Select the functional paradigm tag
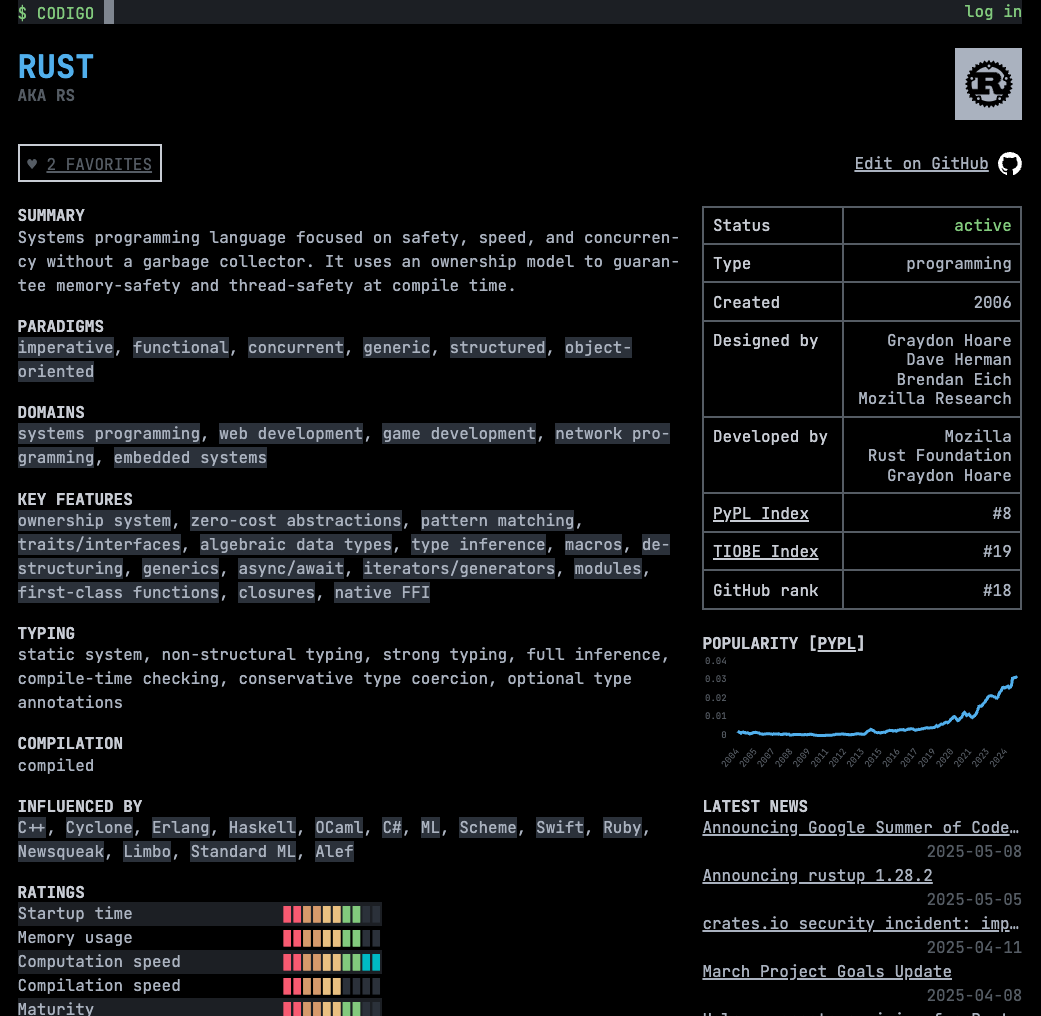Viewport: 1041px width, 1016px height. tap(181, 347)
